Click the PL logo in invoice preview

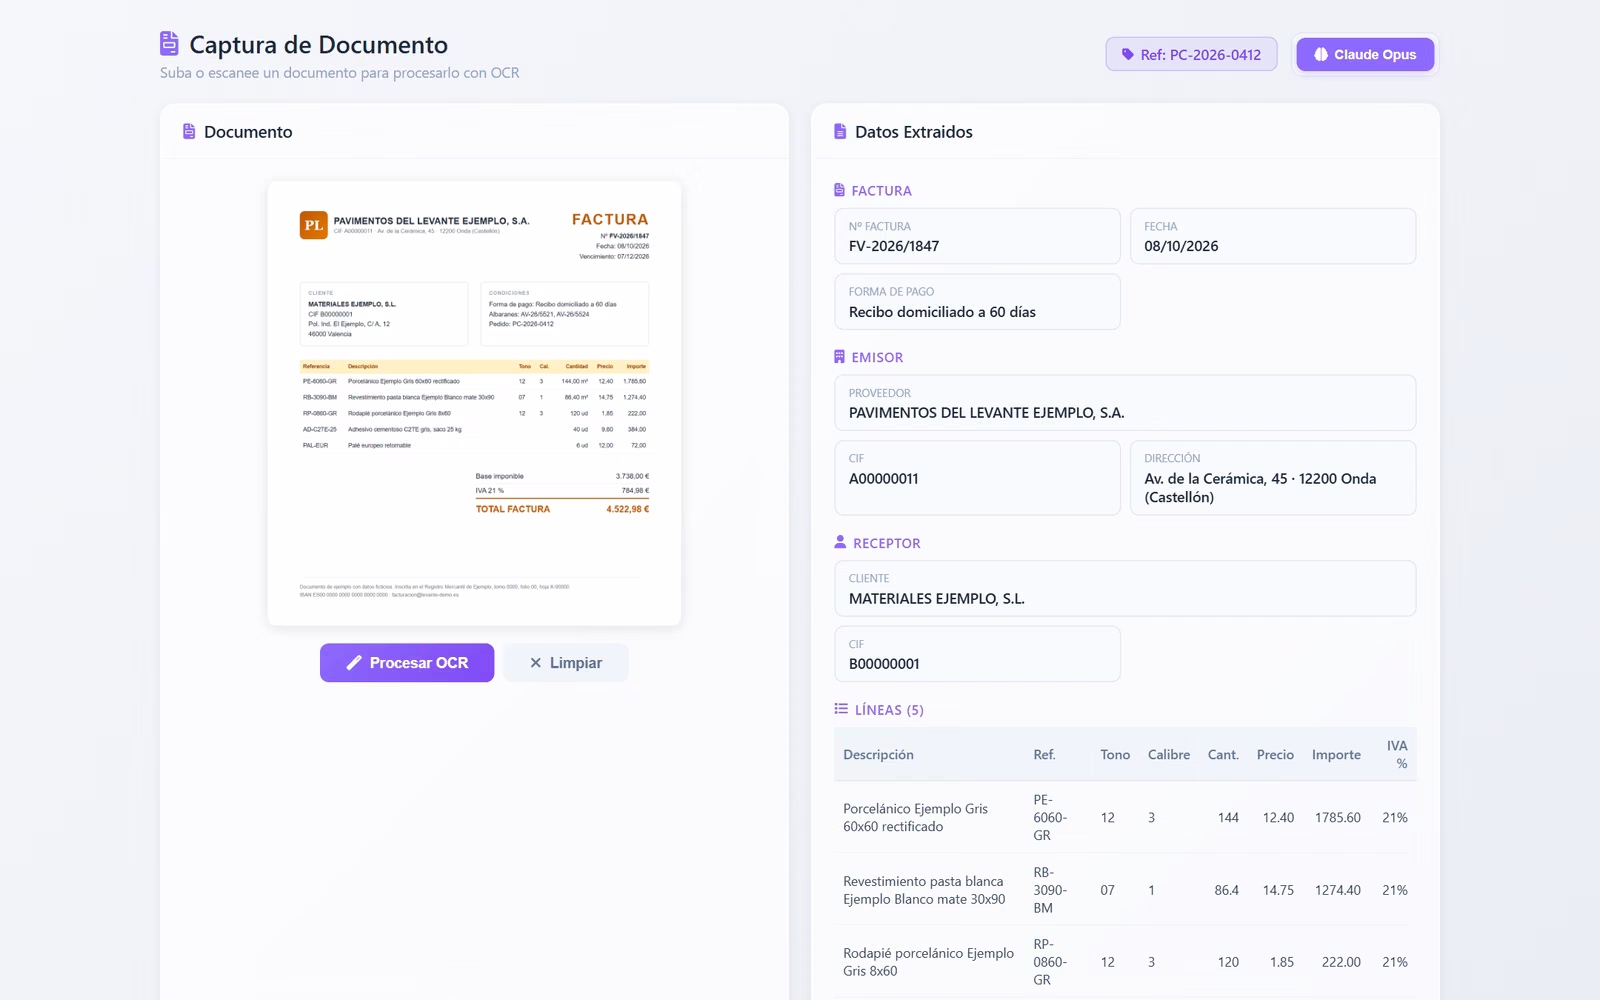click(314, 225)
